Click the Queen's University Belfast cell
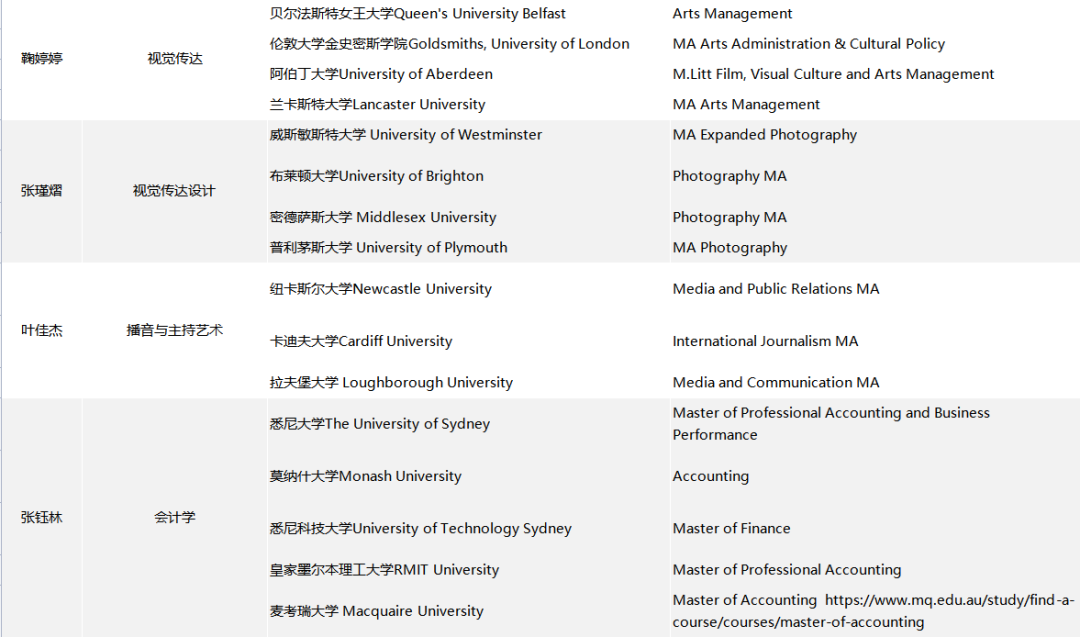Image resolution: width=1080 pixels, height=637 pixels. tap(417, 14)
